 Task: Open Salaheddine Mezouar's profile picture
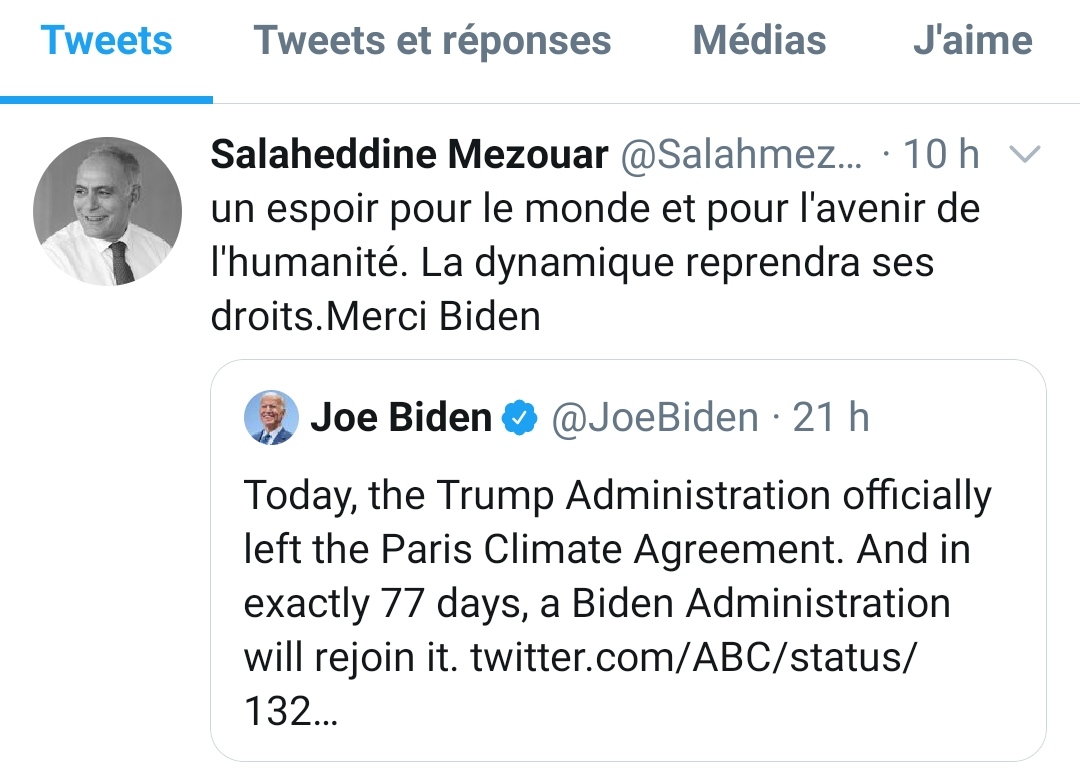tap(108, 211)
